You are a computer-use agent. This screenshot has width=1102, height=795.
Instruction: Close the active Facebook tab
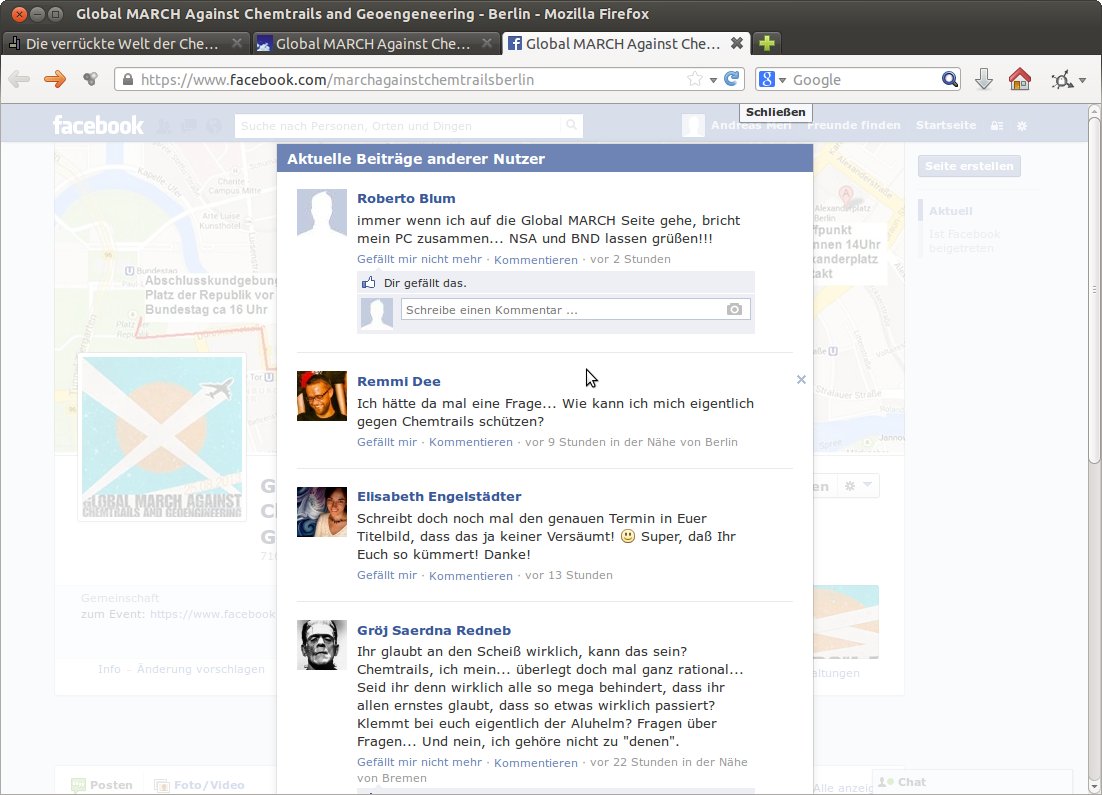[737, 44]
